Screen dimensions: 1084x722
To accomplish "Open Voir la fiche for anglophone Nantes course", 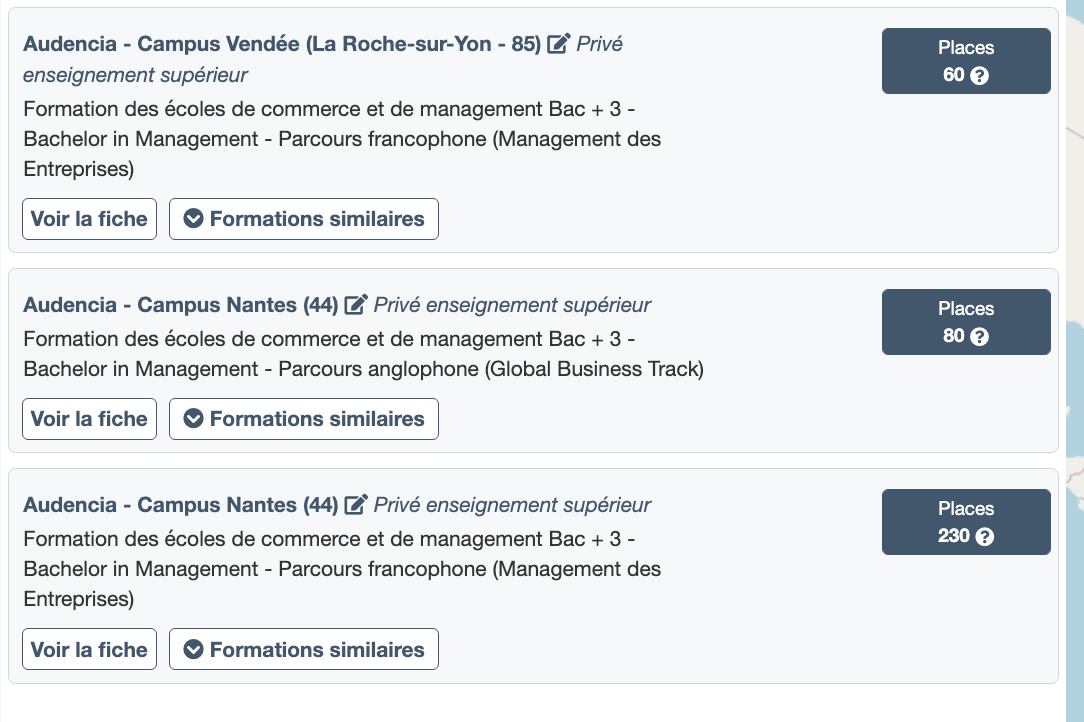I will coord(89,419).
